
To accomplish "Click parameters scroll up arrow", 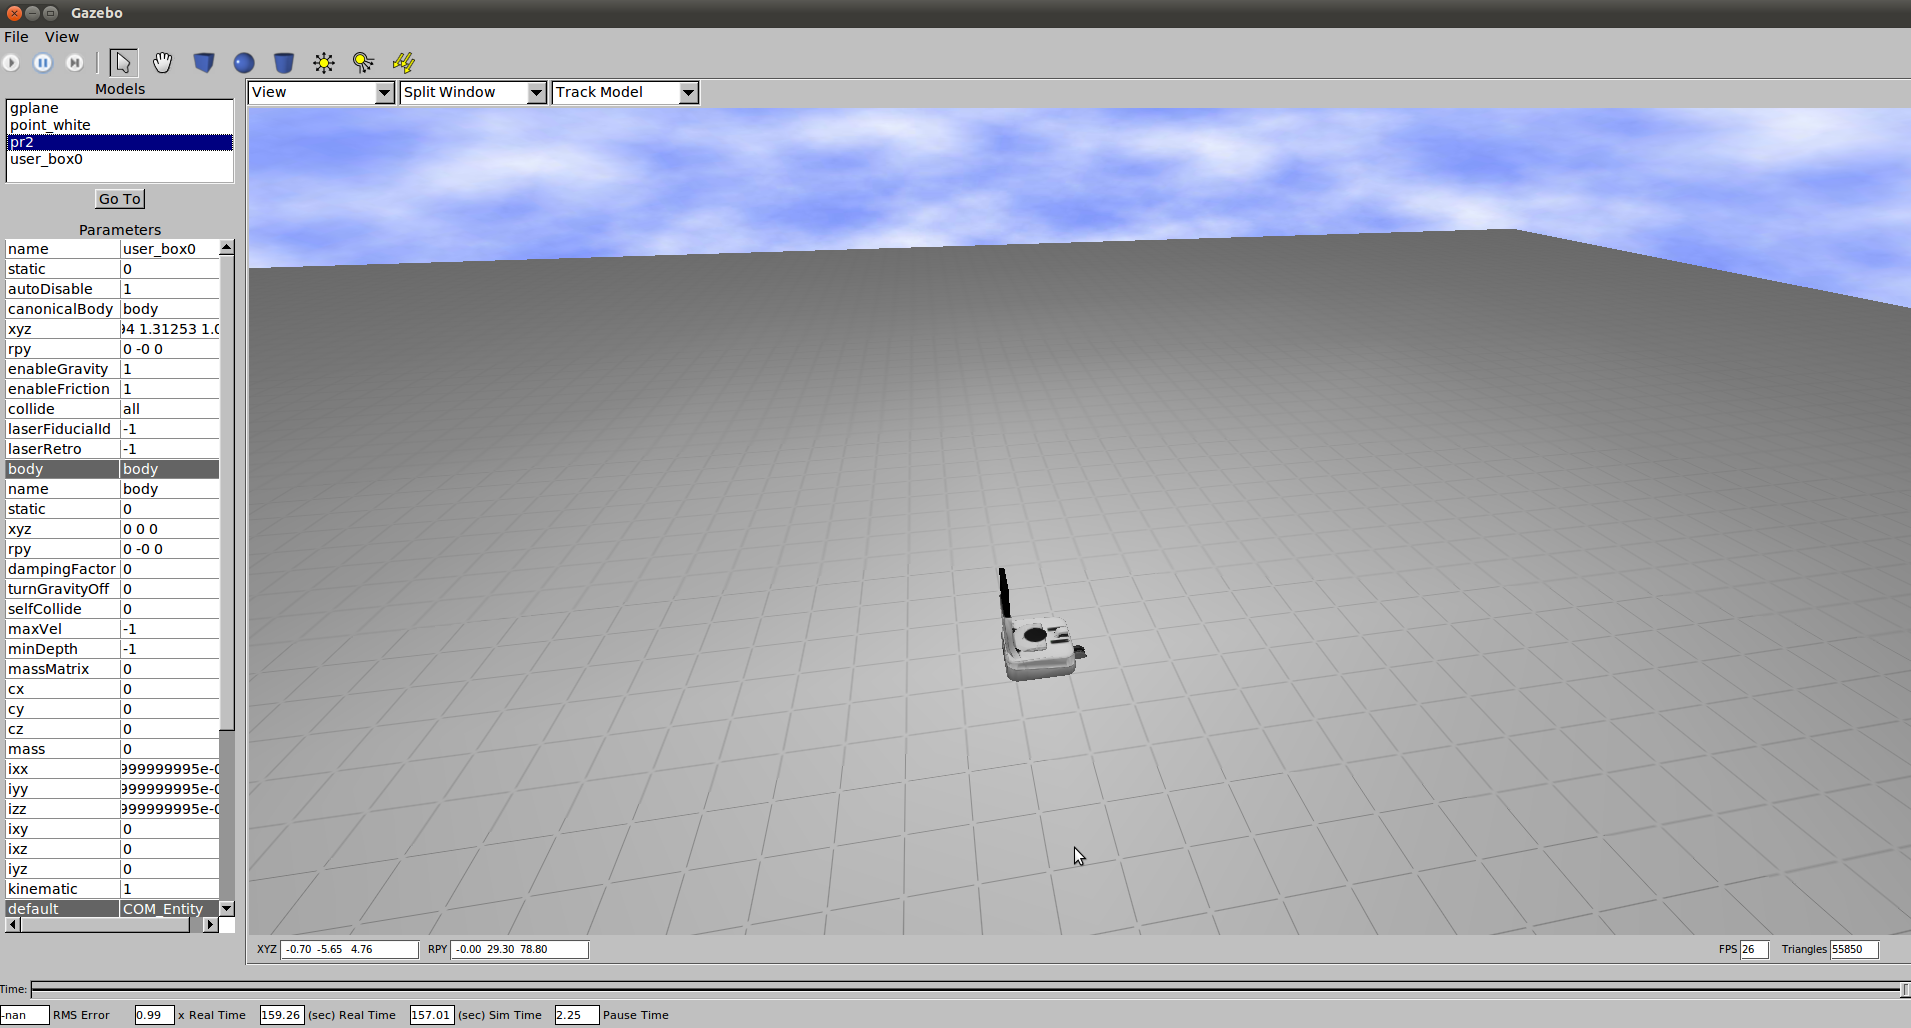I will click(227, 247).
